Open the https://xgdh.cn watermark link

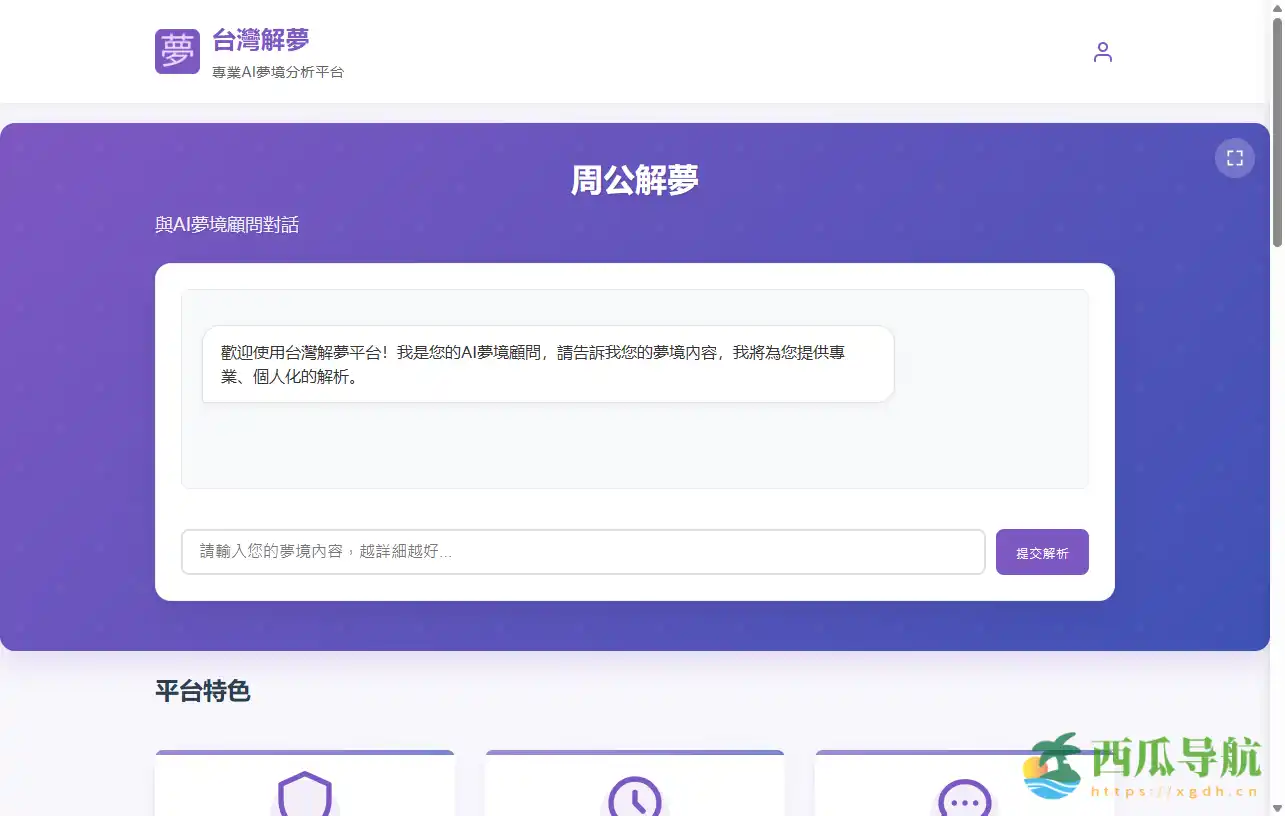coord(1173,791)
